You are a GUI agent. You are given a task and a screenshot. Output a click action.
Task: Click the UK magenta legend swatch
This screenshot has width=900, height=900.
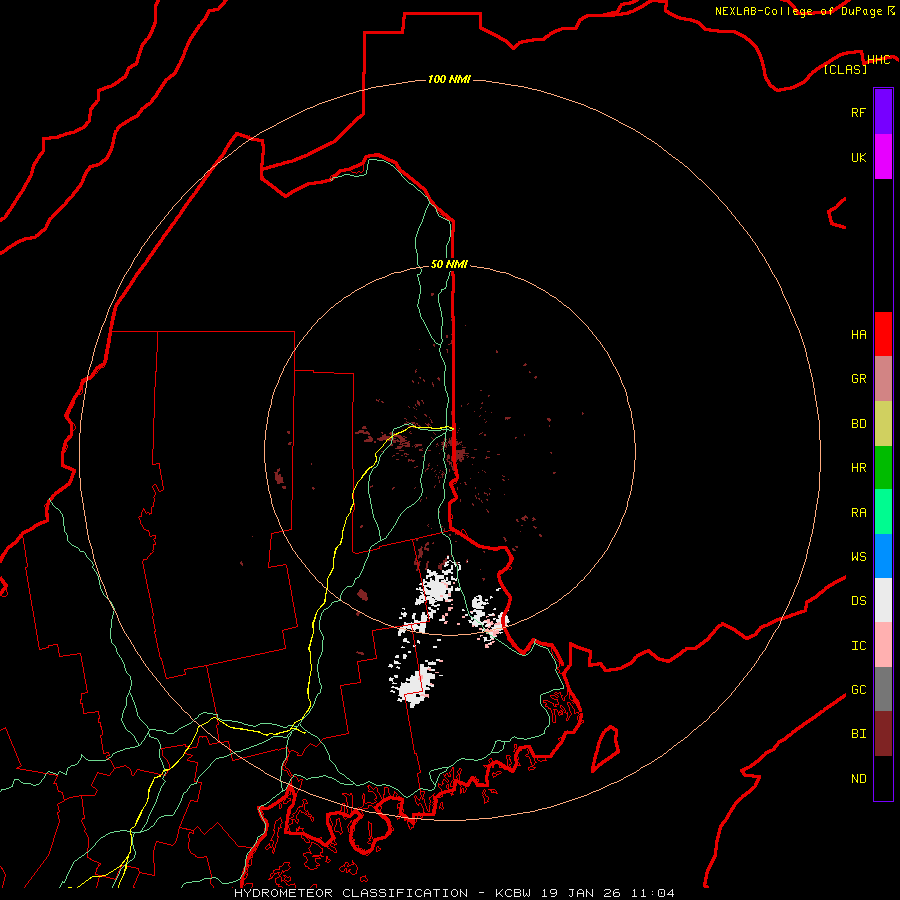point(883,157)
